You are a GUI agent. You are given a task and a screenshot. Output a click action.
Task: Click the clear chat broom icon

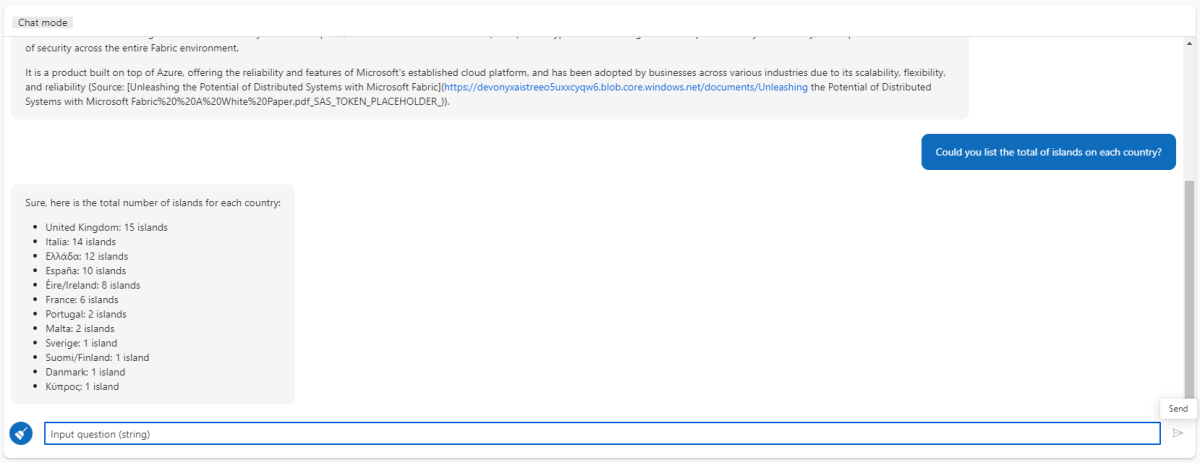click(x=21, y=433)
